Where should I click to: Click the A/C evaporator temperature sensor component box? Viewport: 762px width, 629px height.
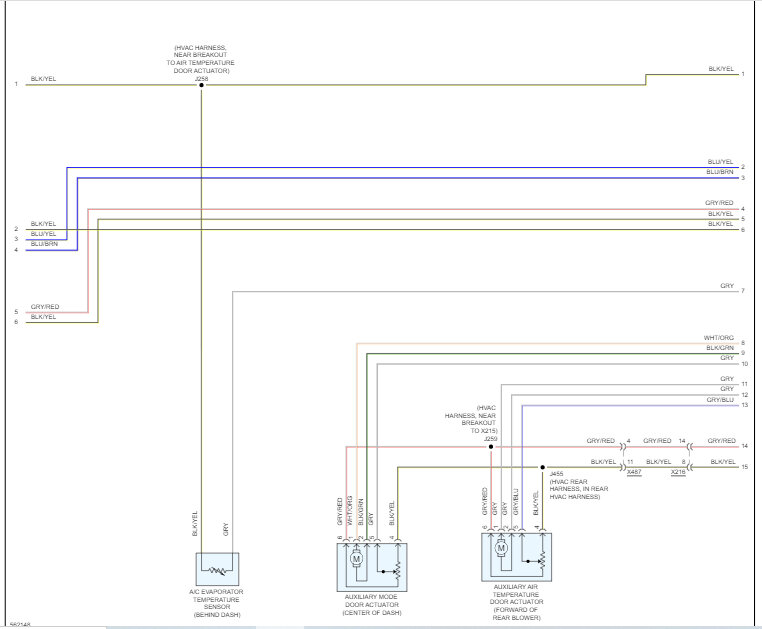point(217,569)
